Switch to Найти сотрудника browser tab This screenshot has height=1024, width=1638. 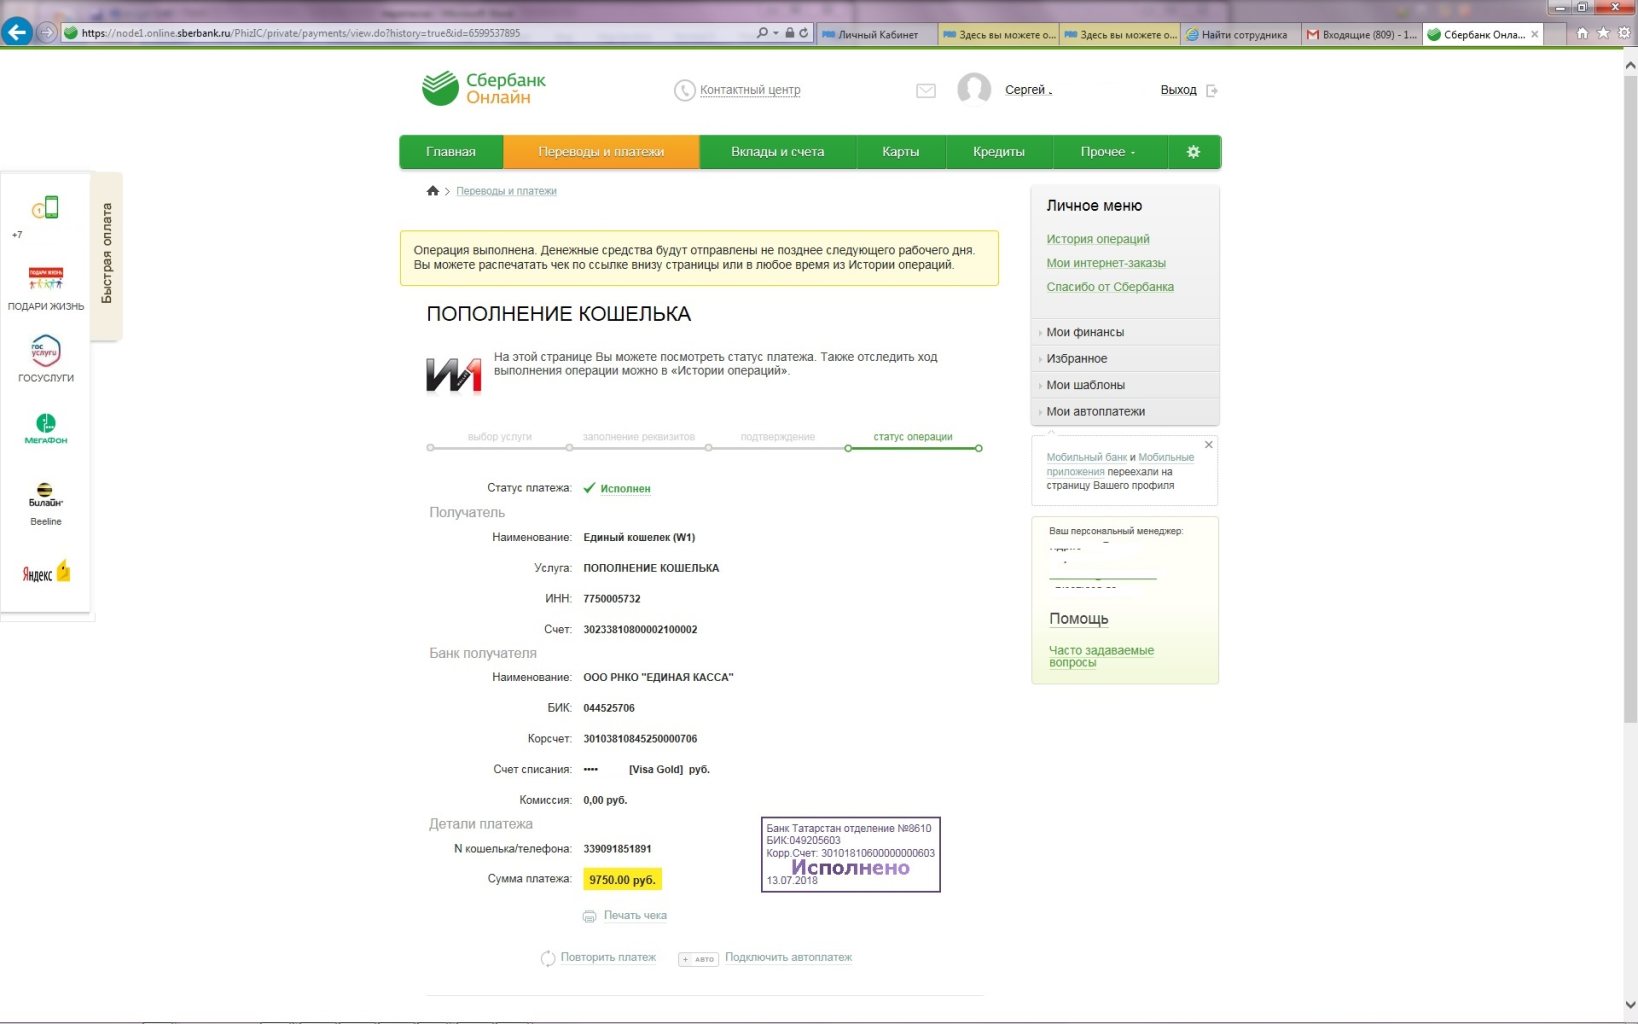pos(1242,34)
